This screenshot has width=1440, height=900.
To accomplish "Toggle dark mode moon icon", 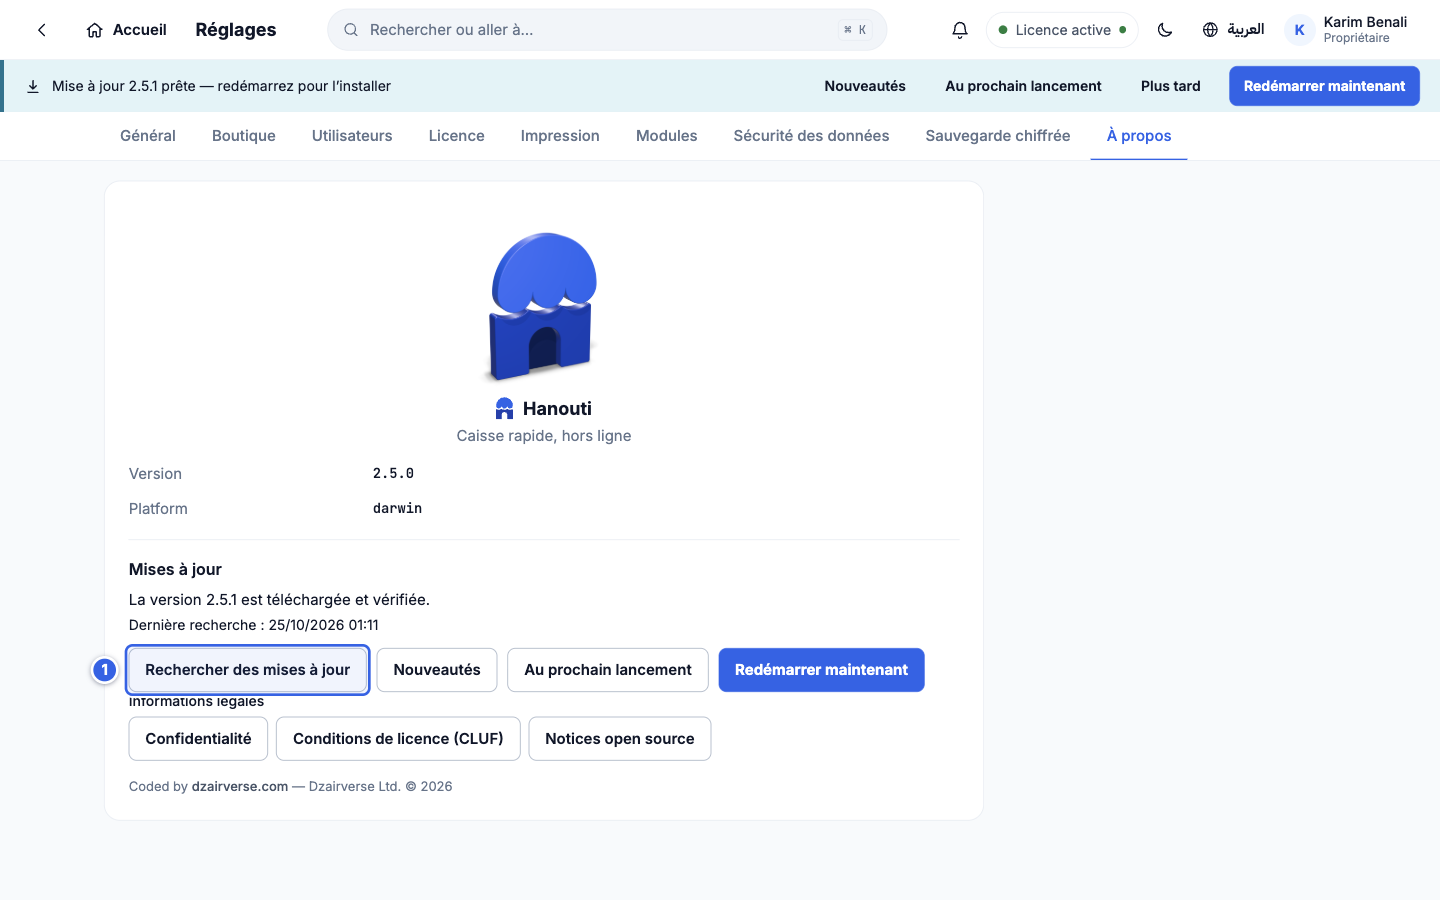I will [x=1165, y=30].
